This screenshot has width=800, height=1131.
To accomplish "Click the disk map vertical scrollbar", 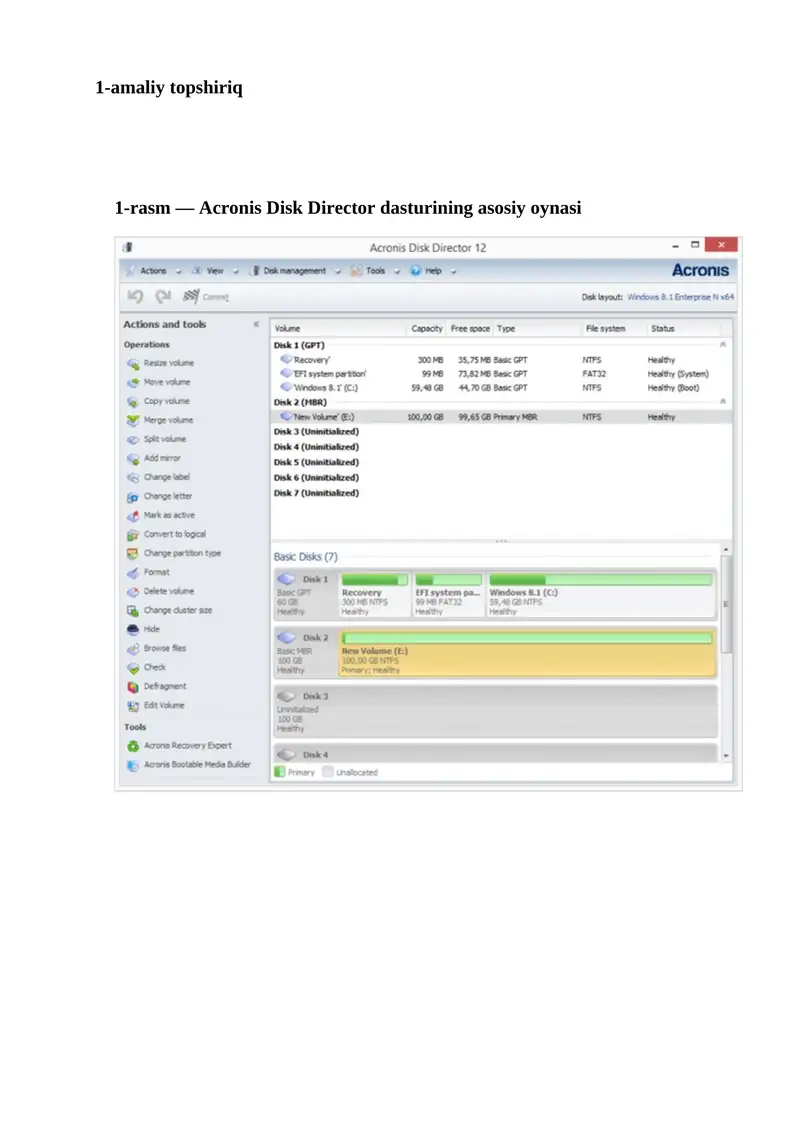I will [726, 604].
